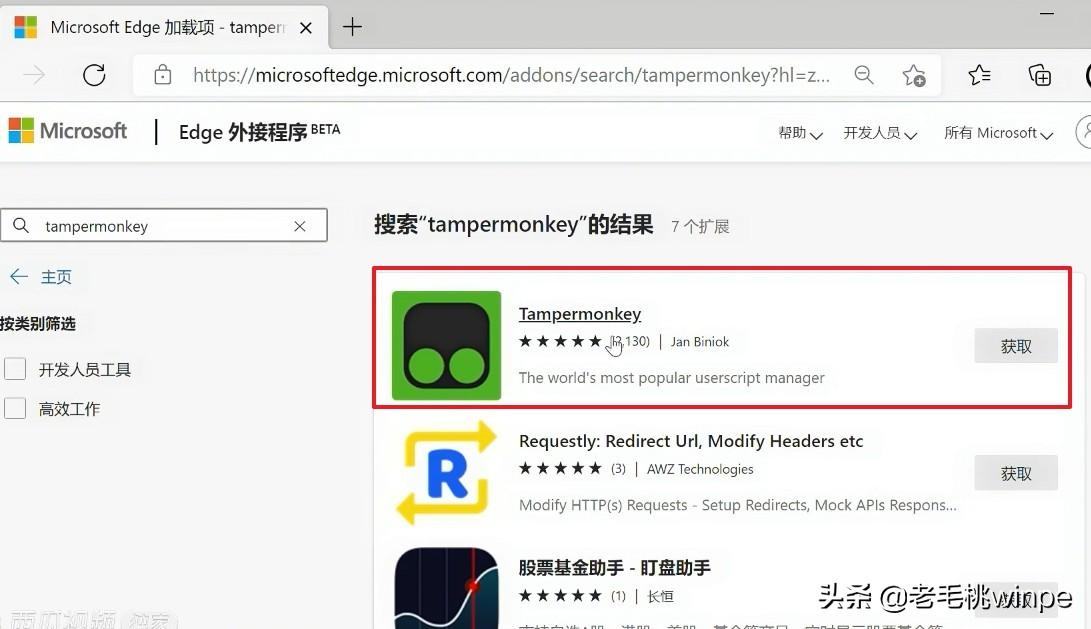This screenshot has height=629, width=1091.
Task: Open the Favorites list icon
Action: [979, 74]
